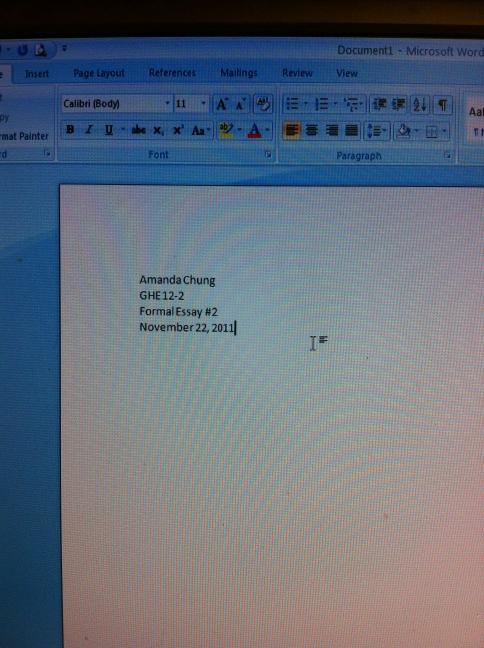
Task: Switch to Page Layout tab
Action: (x=99, y=73)
